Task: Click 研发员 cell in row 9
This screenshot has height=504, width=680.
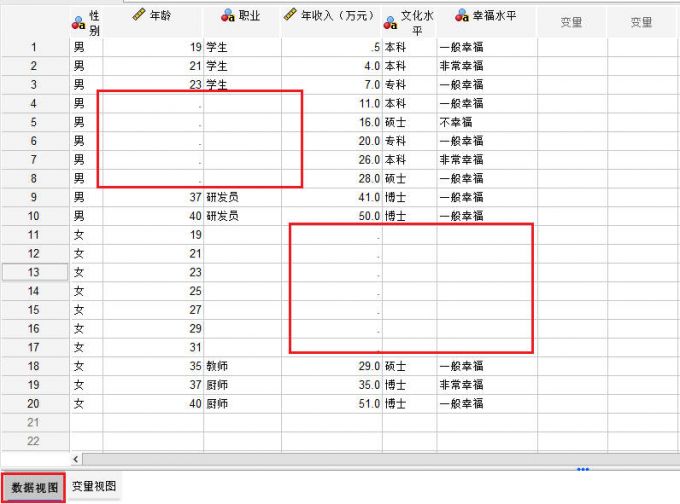Action: [242, 197]
